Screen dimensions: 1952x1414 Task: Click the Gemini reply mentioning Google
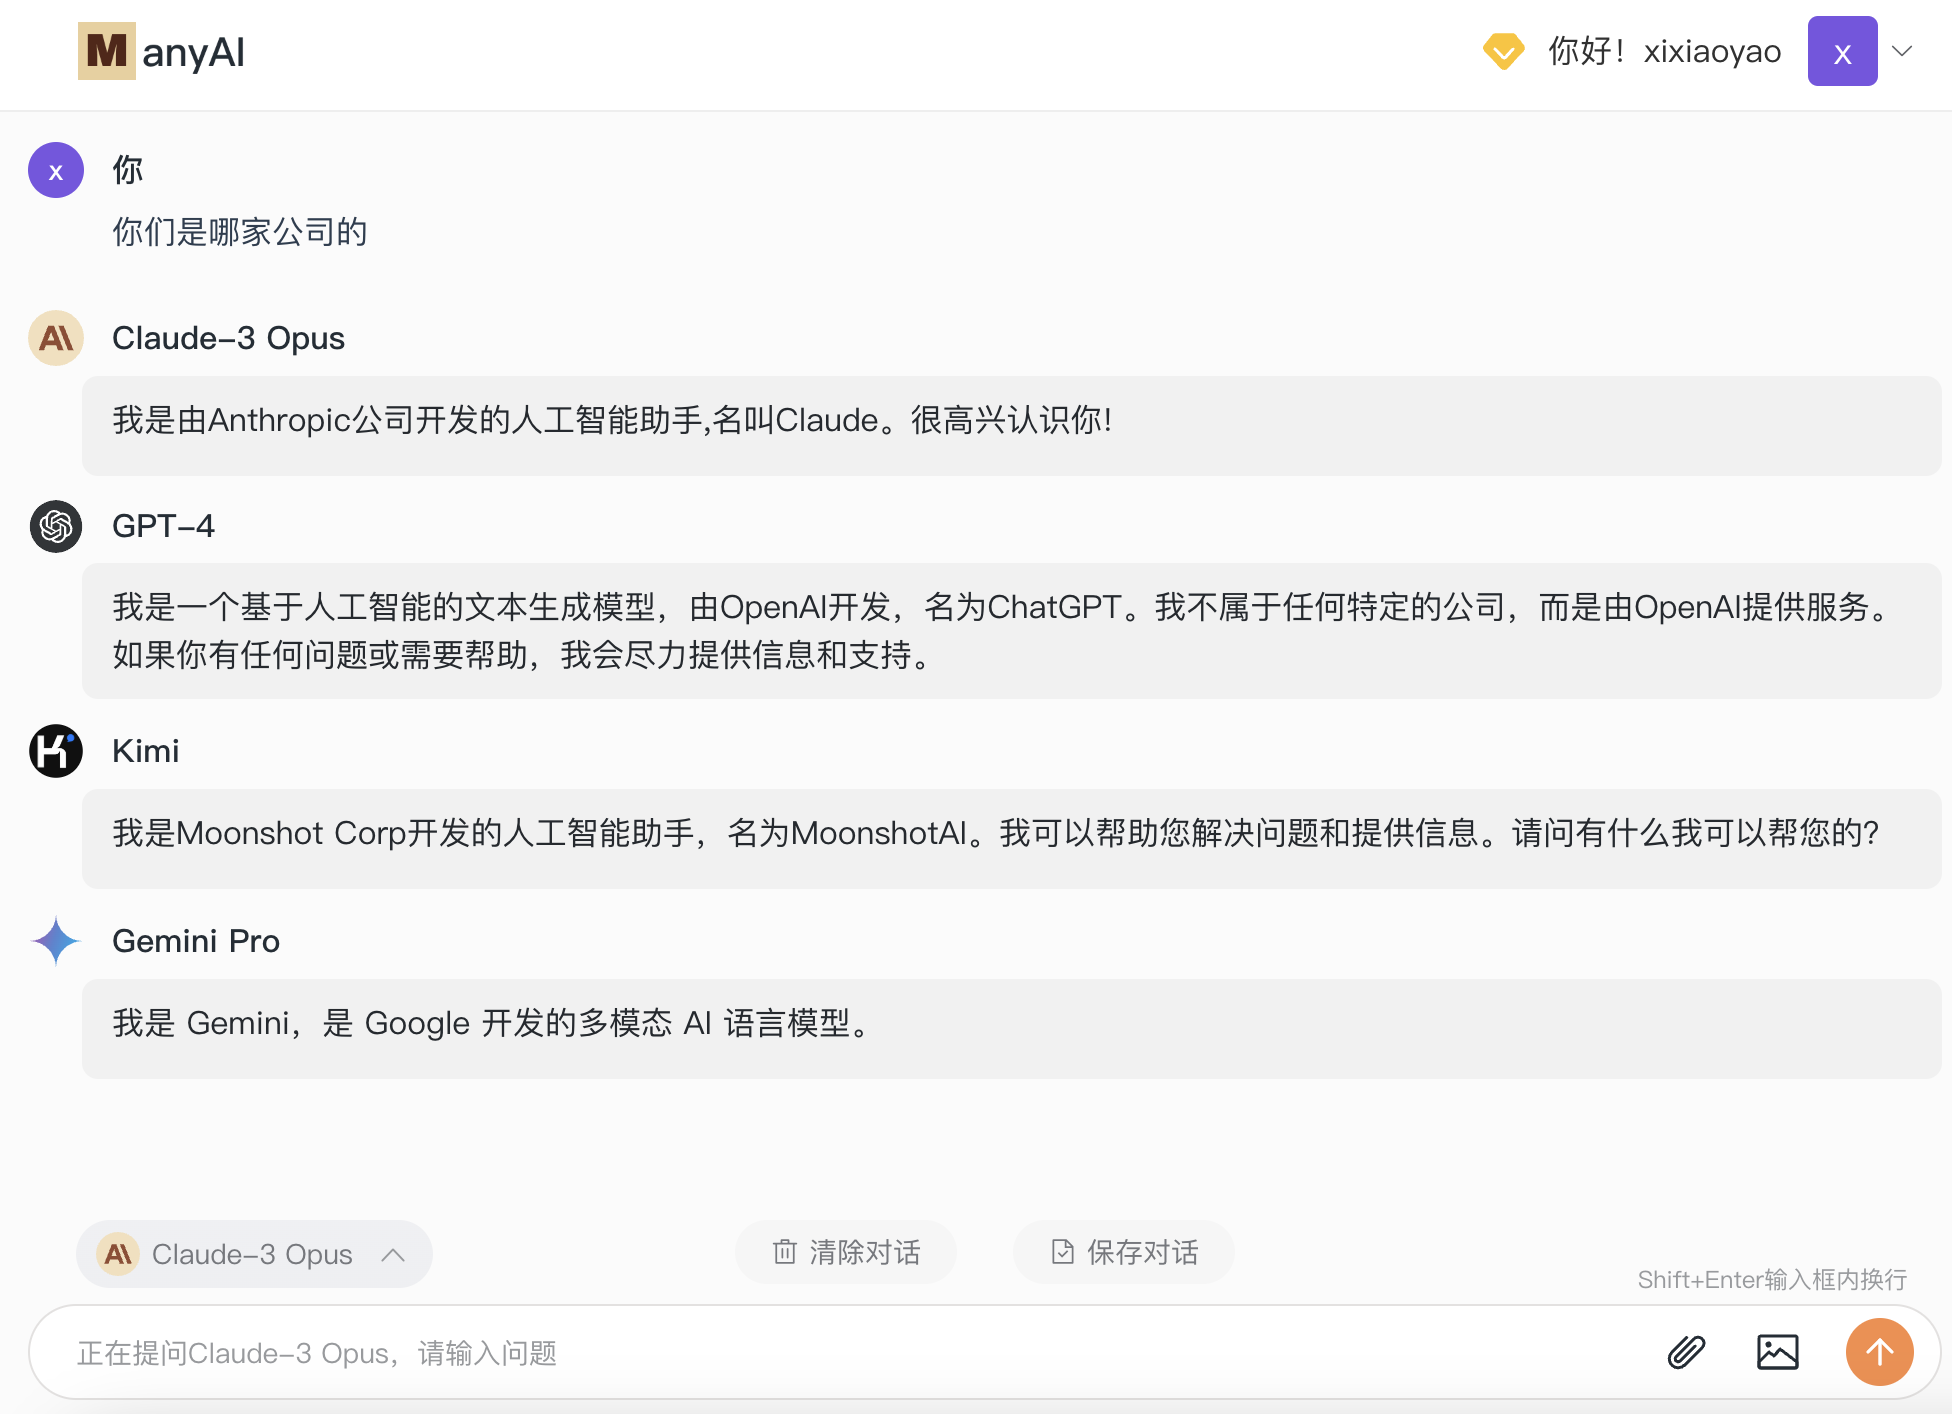pyautogui.click(x=1012, y=1028)
